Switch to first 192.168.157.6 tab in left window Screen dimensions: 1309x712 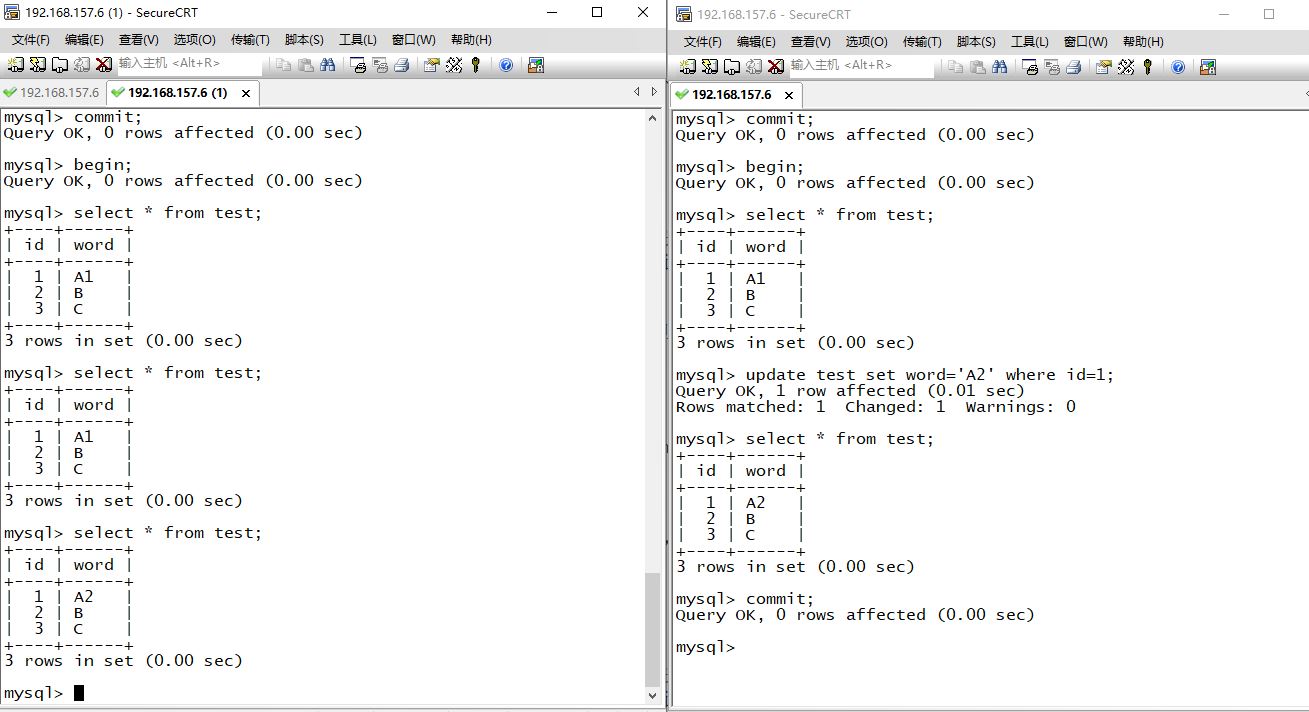pos(52,92)
